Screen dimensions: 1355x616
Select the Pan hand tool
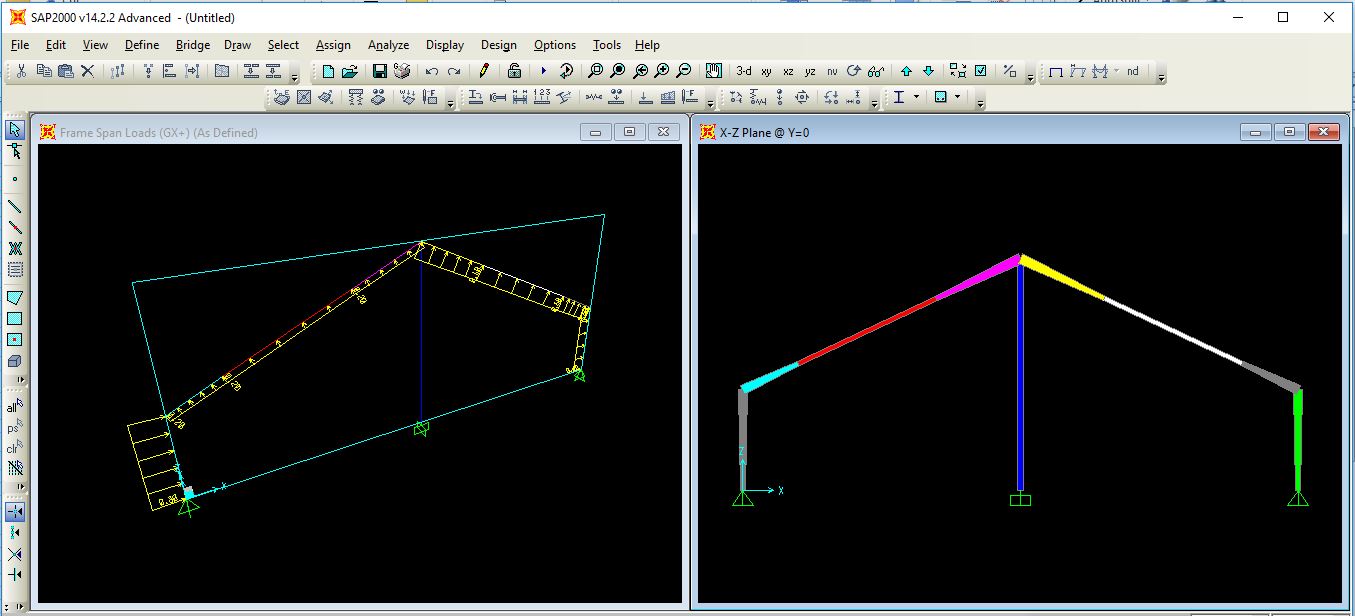tap(713, 71)
